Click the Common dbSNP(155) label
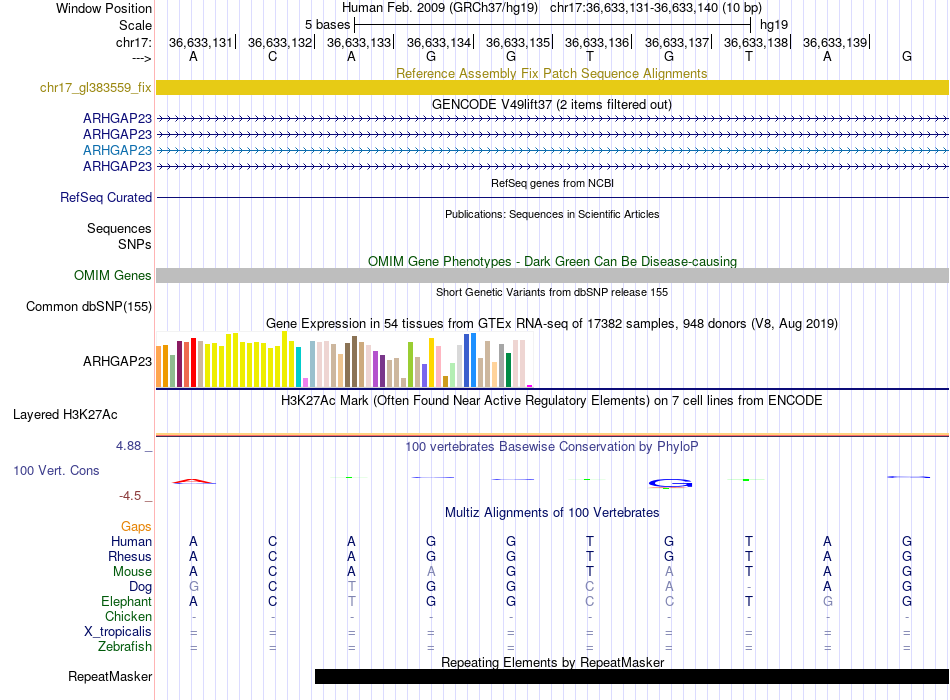The height and width of the screenshot is (700, 950). [x=88, y=306]
